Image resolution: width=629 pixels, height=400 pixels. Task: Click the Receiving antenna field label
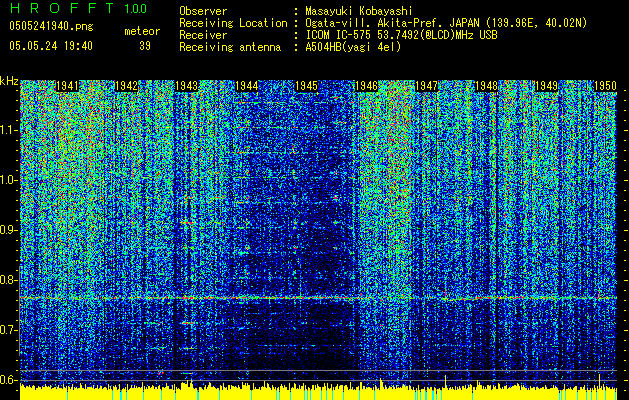230,47
